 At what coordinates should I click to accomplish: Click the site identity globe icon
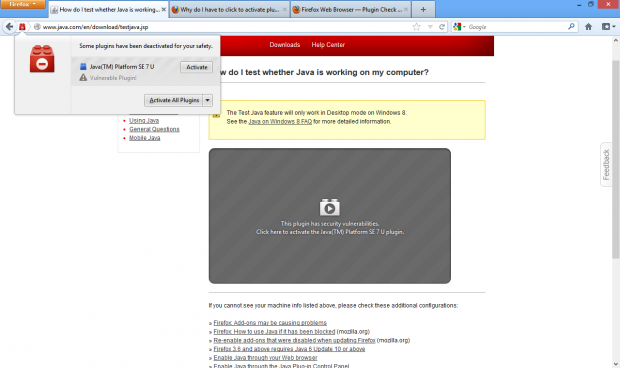pos(37,27)
